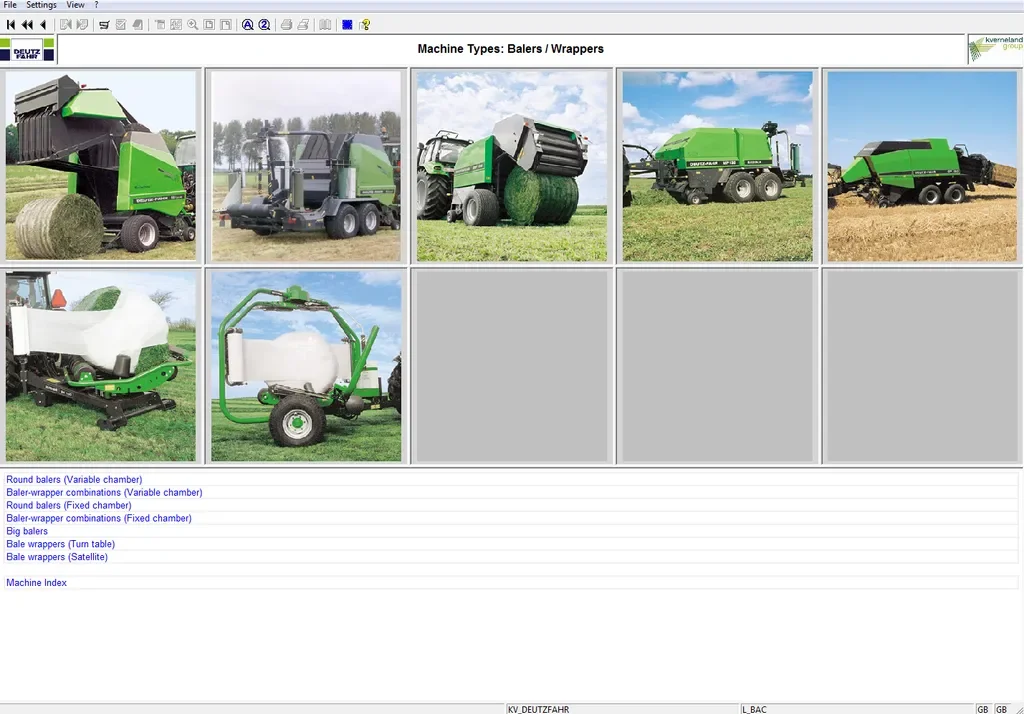Open the File menu
1024x714 pixels.
10,5
